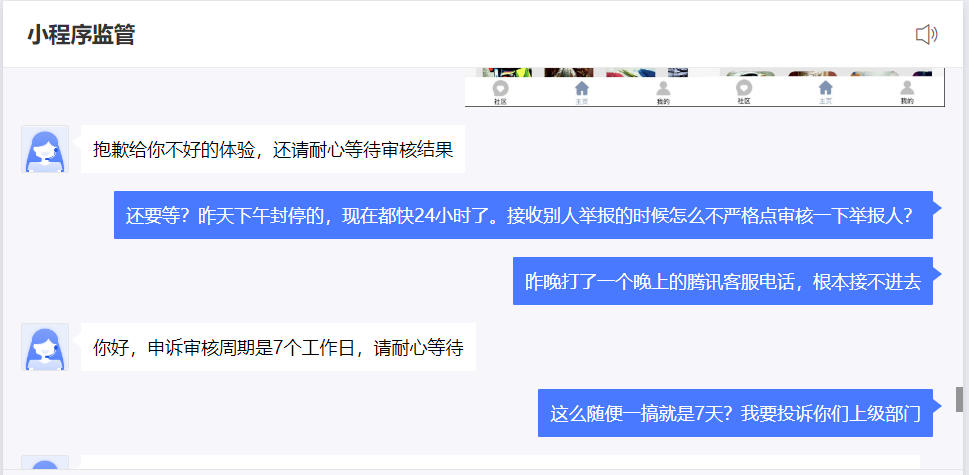Click the partially visible agent avatar at the bottom
Viewport: 969px width, 475px height.
click(45, 462)
